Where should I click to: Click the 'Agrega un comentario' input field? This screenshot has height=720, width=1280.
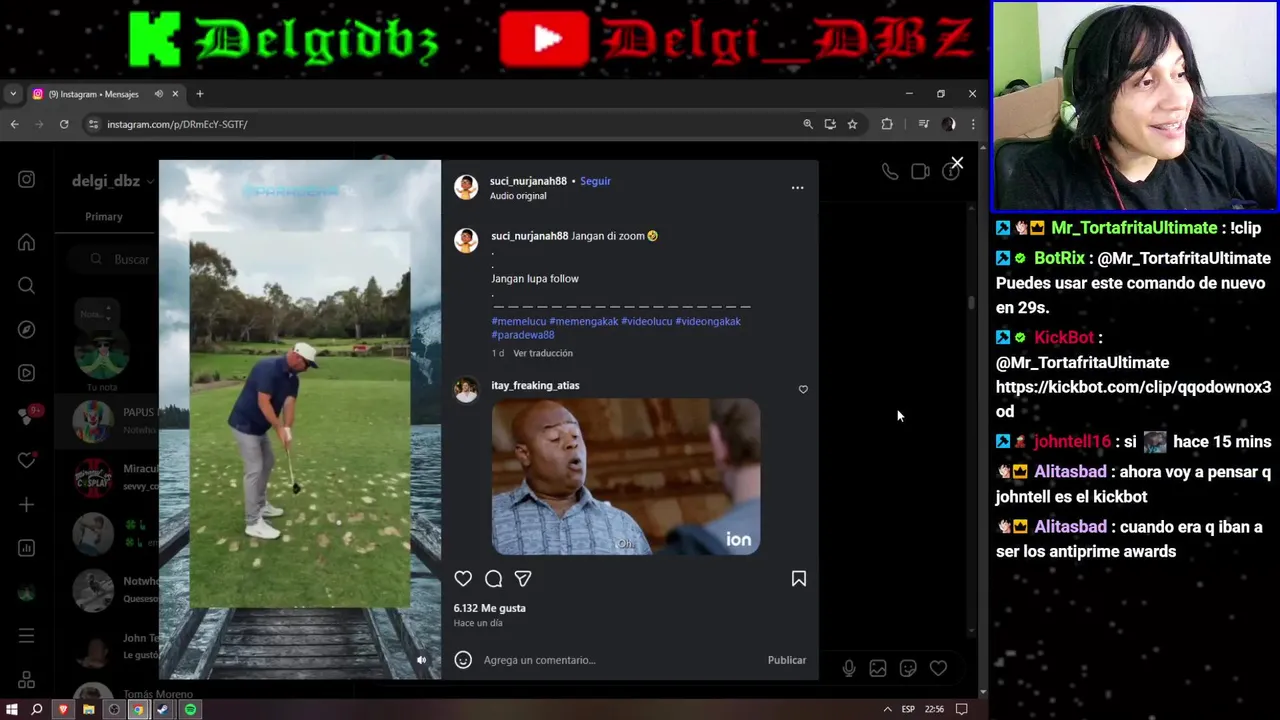click(x=620, y=660)
